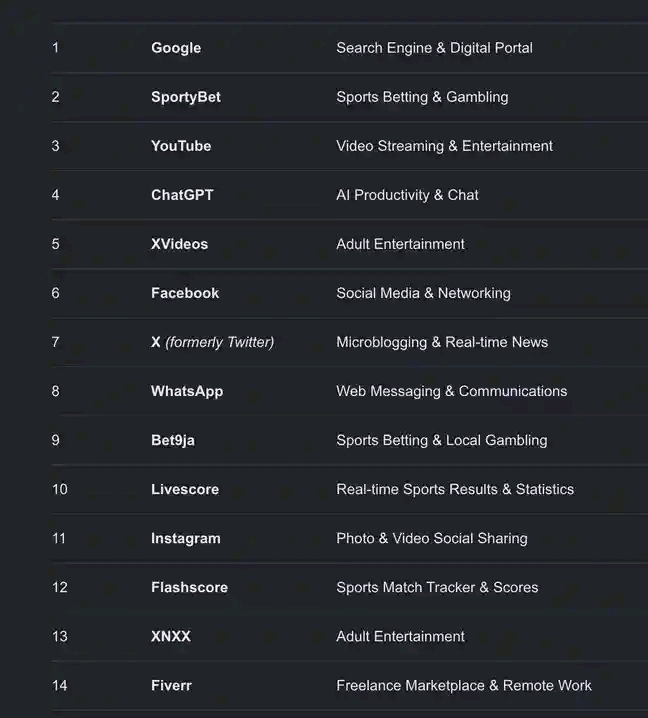Click the Flashscore site name
Viewport: 648px width, 718px height.
(x=189, y=587)
